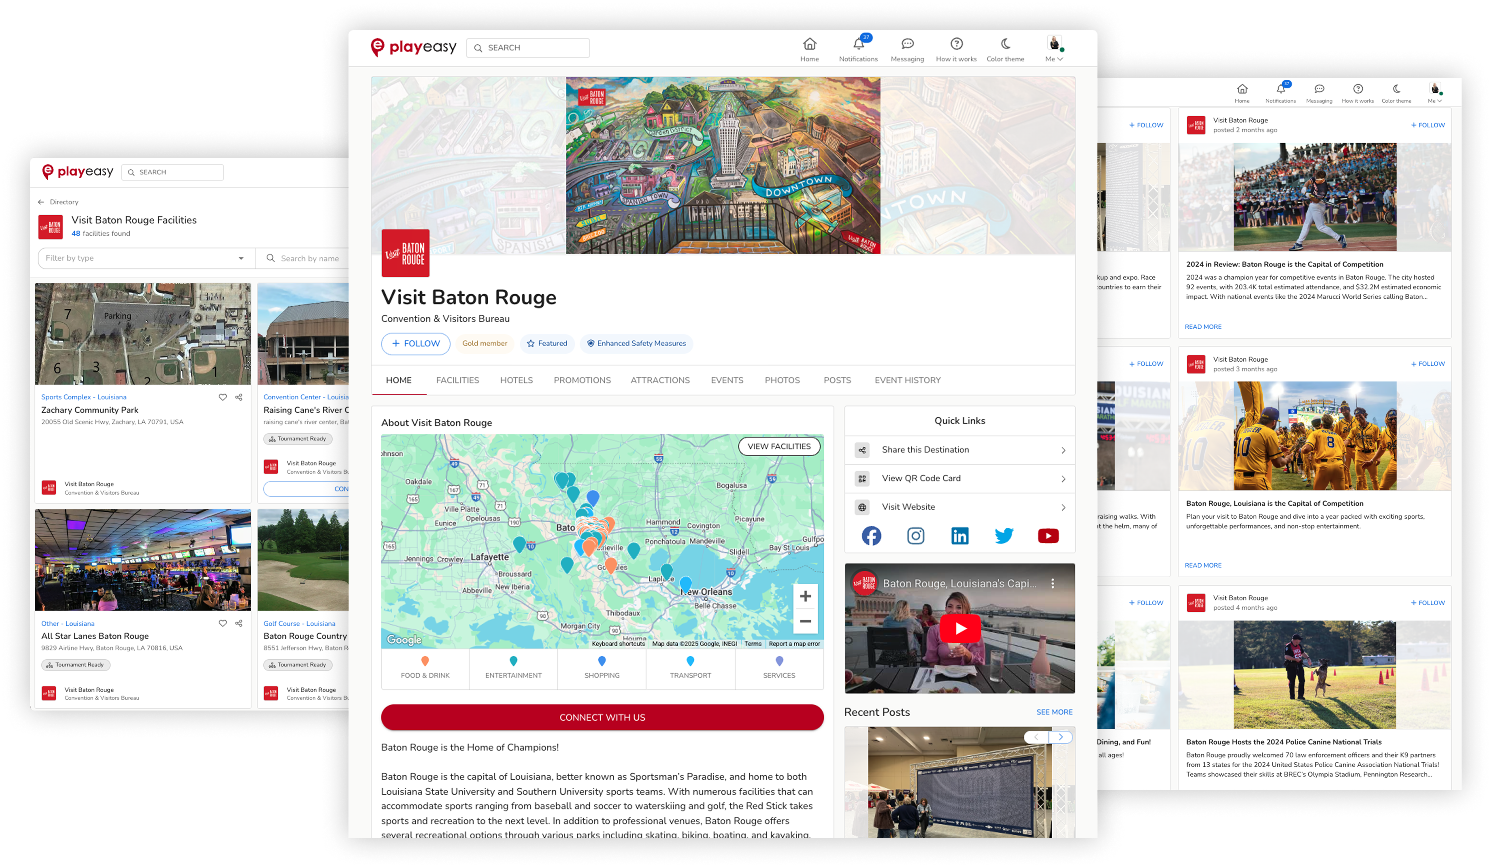
Task: Open Twitter social icon
Action: click(x=1004, y=536)
